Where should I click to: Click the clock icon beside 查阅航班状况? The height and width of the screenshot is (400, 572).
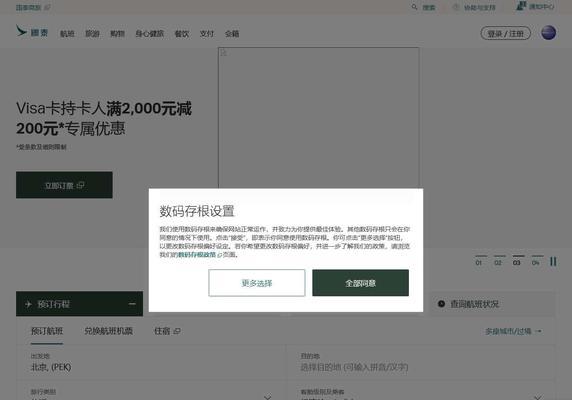pos(441,304)
